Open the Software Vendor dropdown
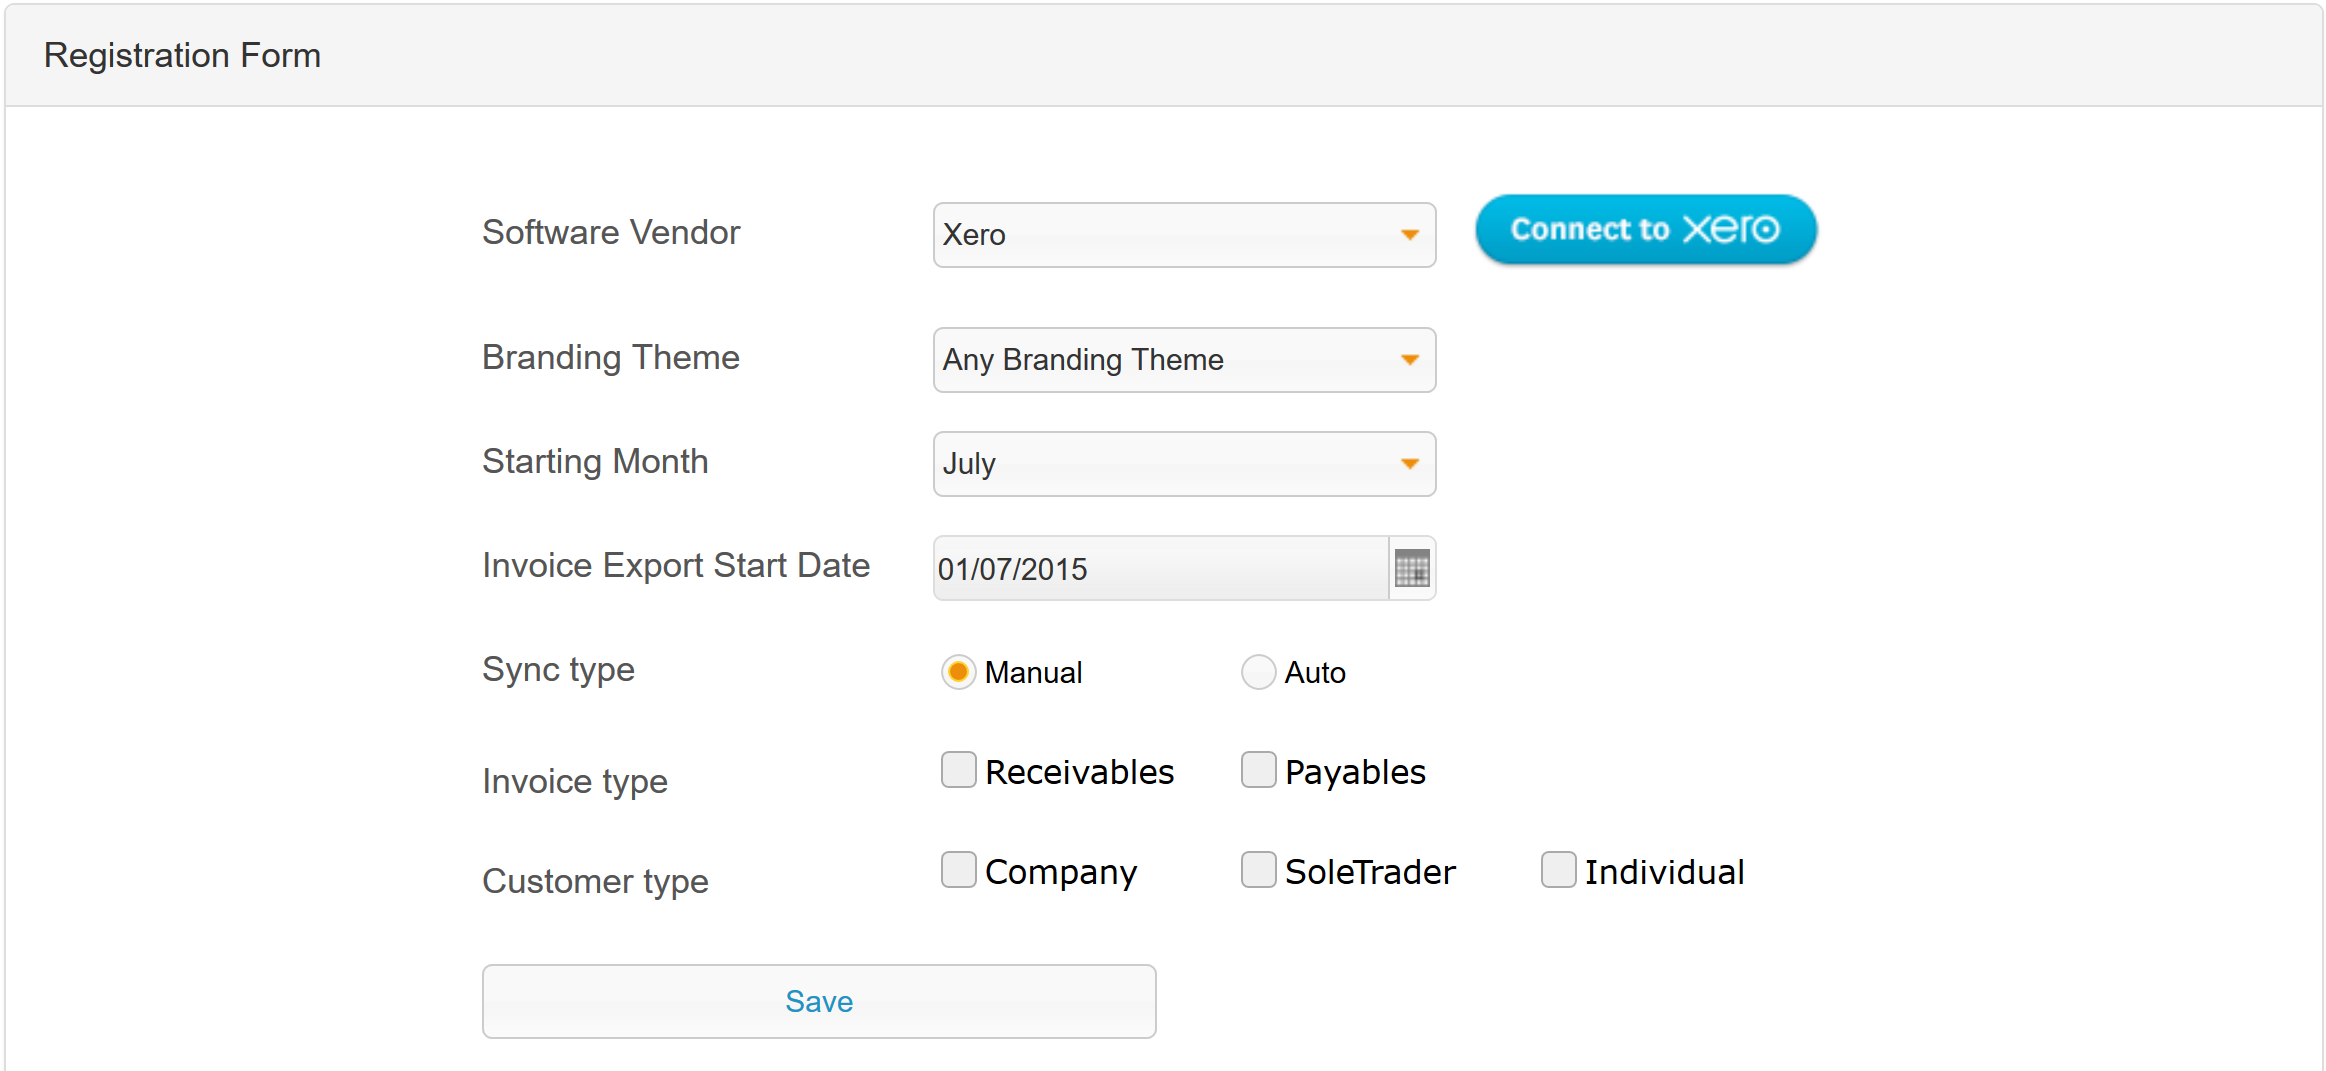This screenshot has height=1071, width=2326. coord(1184,235)
